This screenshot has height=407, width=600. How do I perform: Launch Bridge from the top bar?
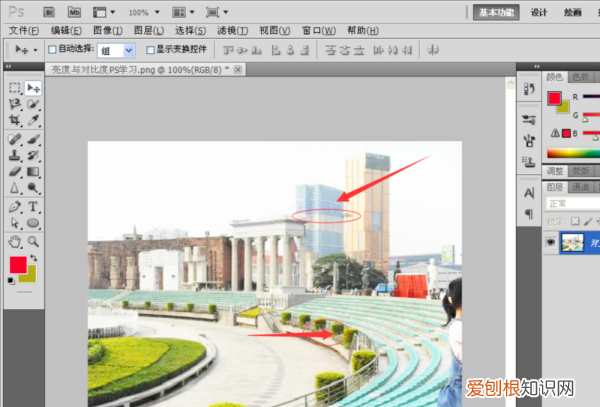(48, 13)
